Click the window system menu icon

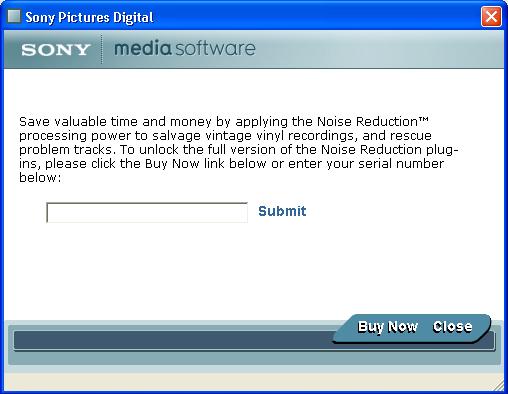click(14, 16)
